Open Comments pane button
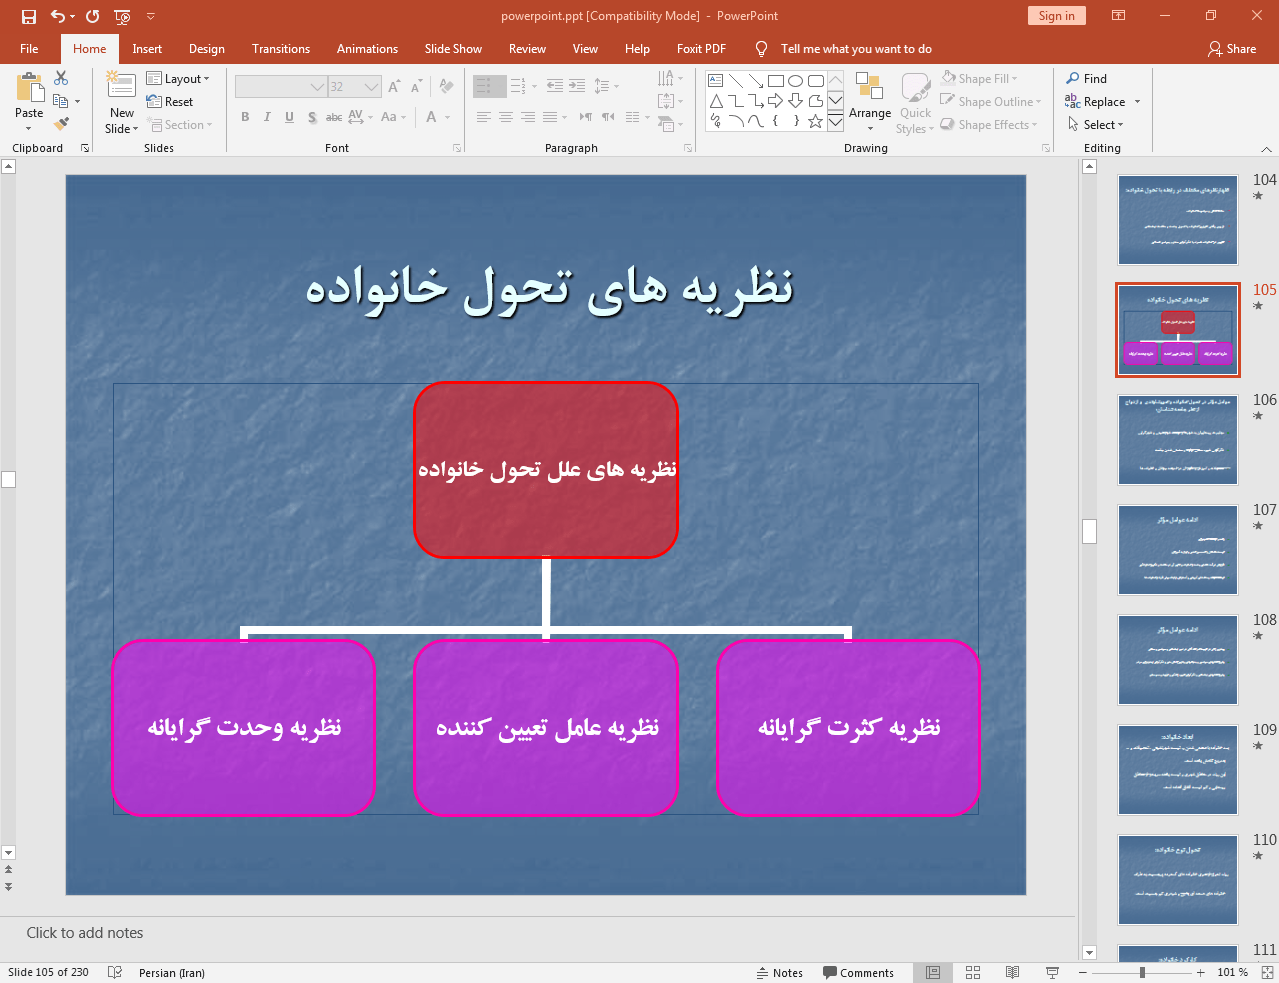 [x=858, y=972]
